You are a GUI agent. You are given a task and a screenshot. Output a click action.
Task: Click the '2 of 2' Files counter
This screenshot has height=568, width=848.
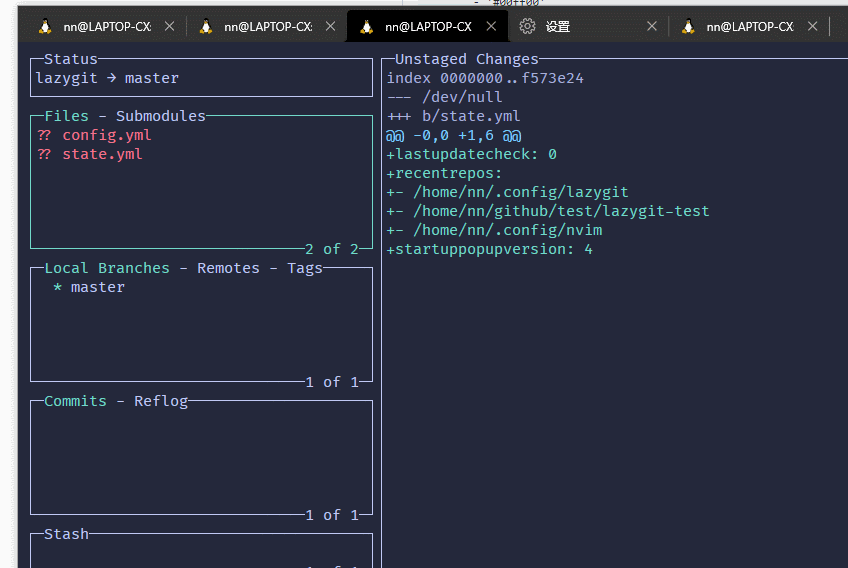pyautogui.click(x=332, y=249)
